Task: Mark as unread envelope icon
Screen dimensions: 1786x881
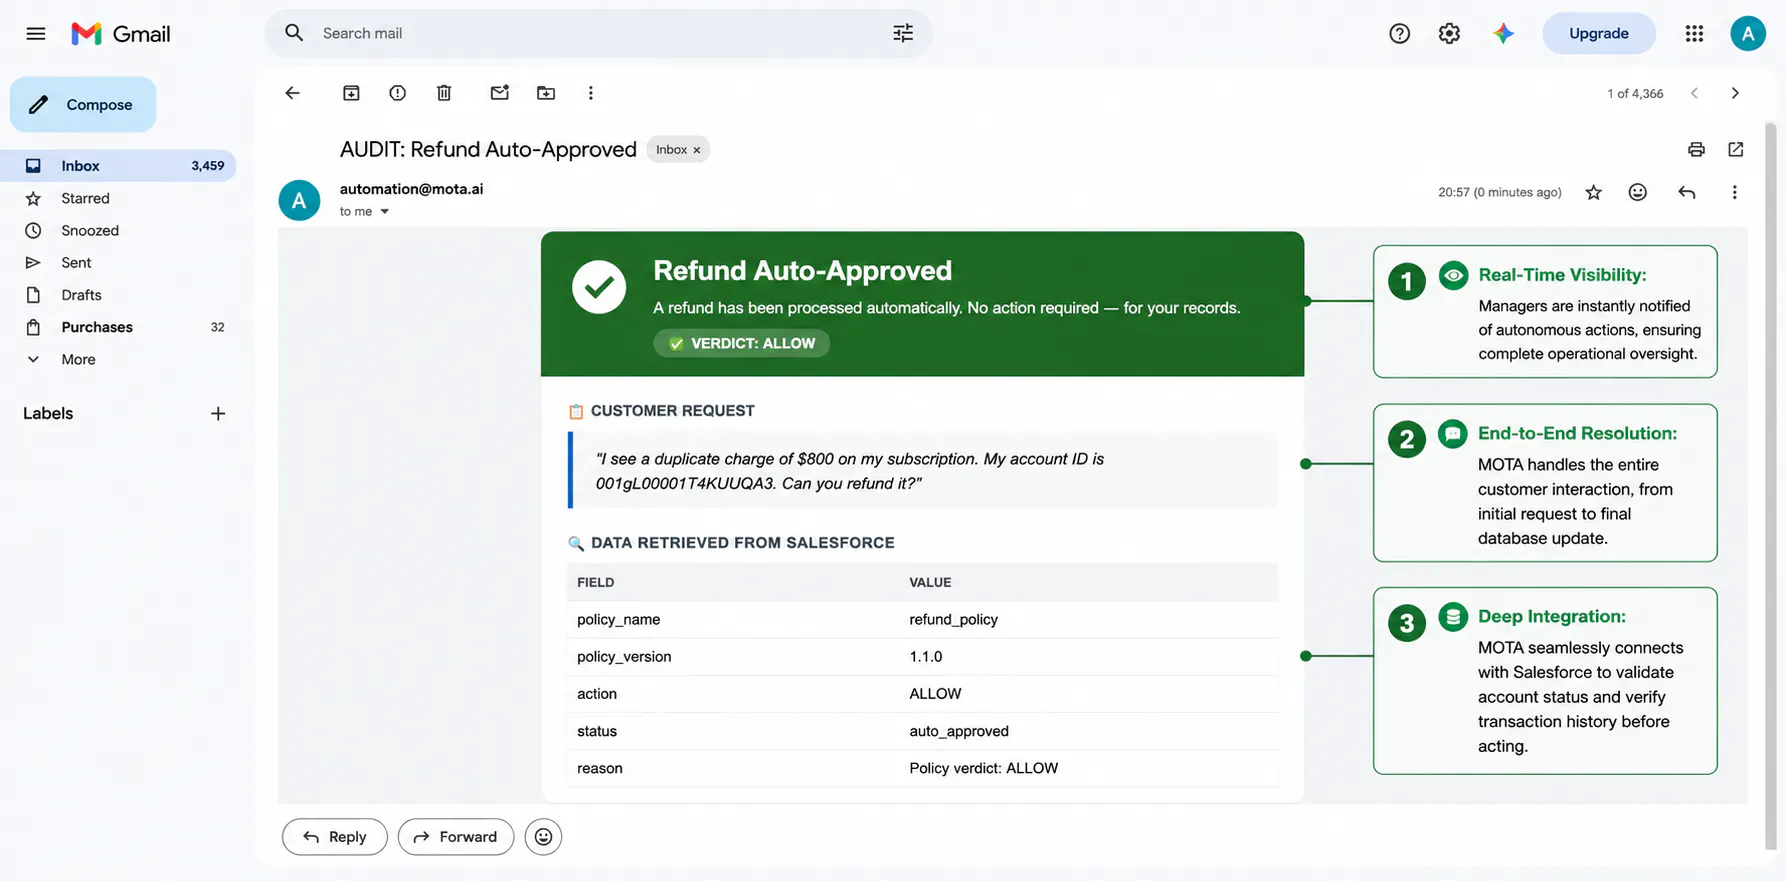Action: click(x=500, y=93)
